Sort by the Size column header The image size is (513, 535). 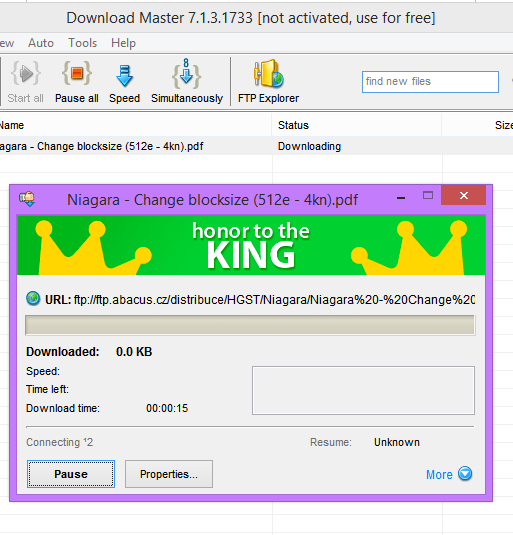pyautogui.click(x=478, y=125)
